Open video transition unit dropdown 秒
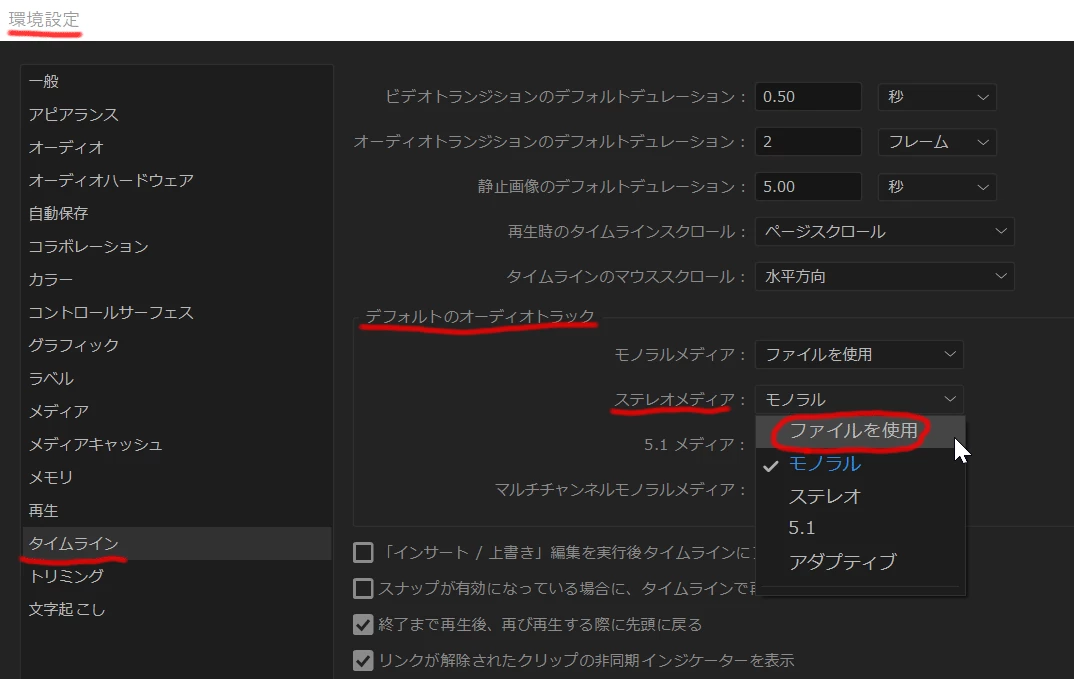Image resolution: width=1074 pixels, height=679 pixels. [936, 97]
